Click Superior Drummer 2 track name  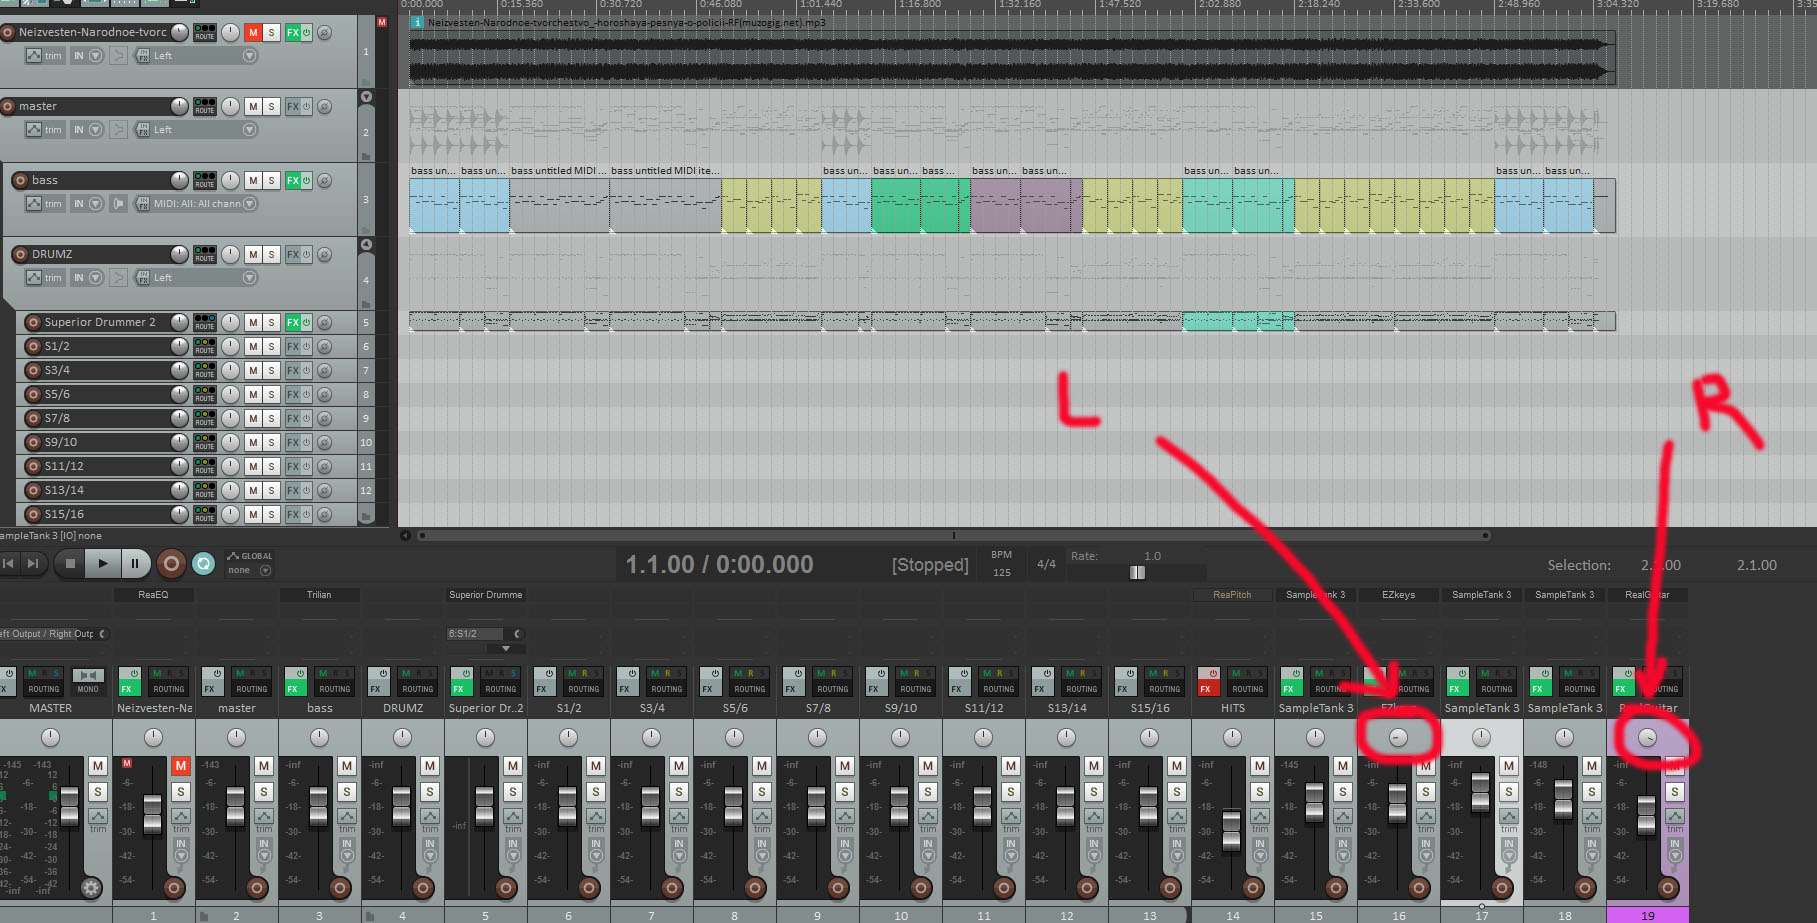(x=100, y=322)
